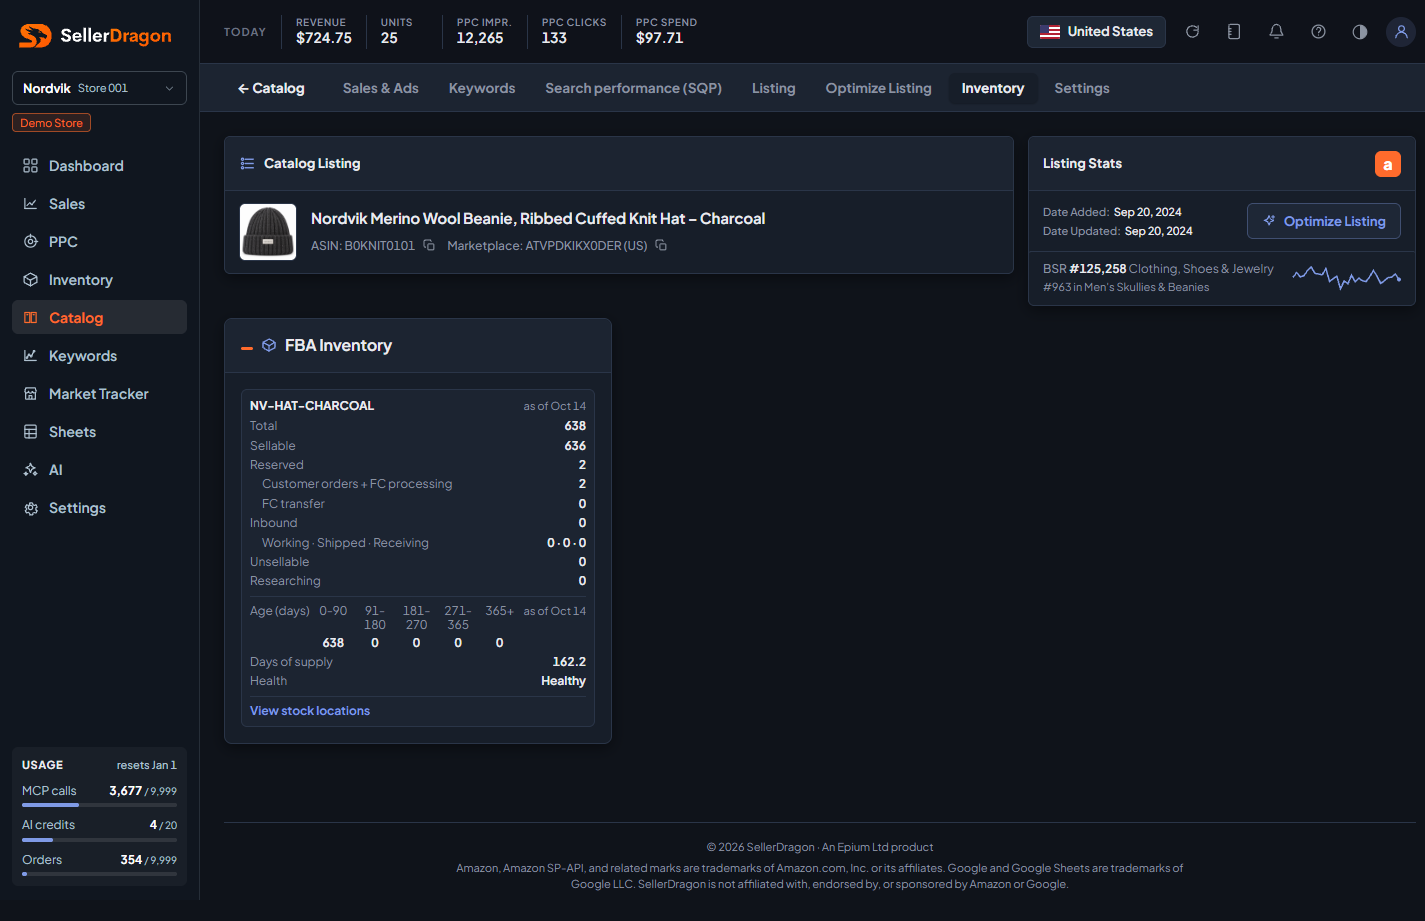Collapse the FBA Inventory panel
Viewport: 1425px width, 921px height.
point(247,347)
